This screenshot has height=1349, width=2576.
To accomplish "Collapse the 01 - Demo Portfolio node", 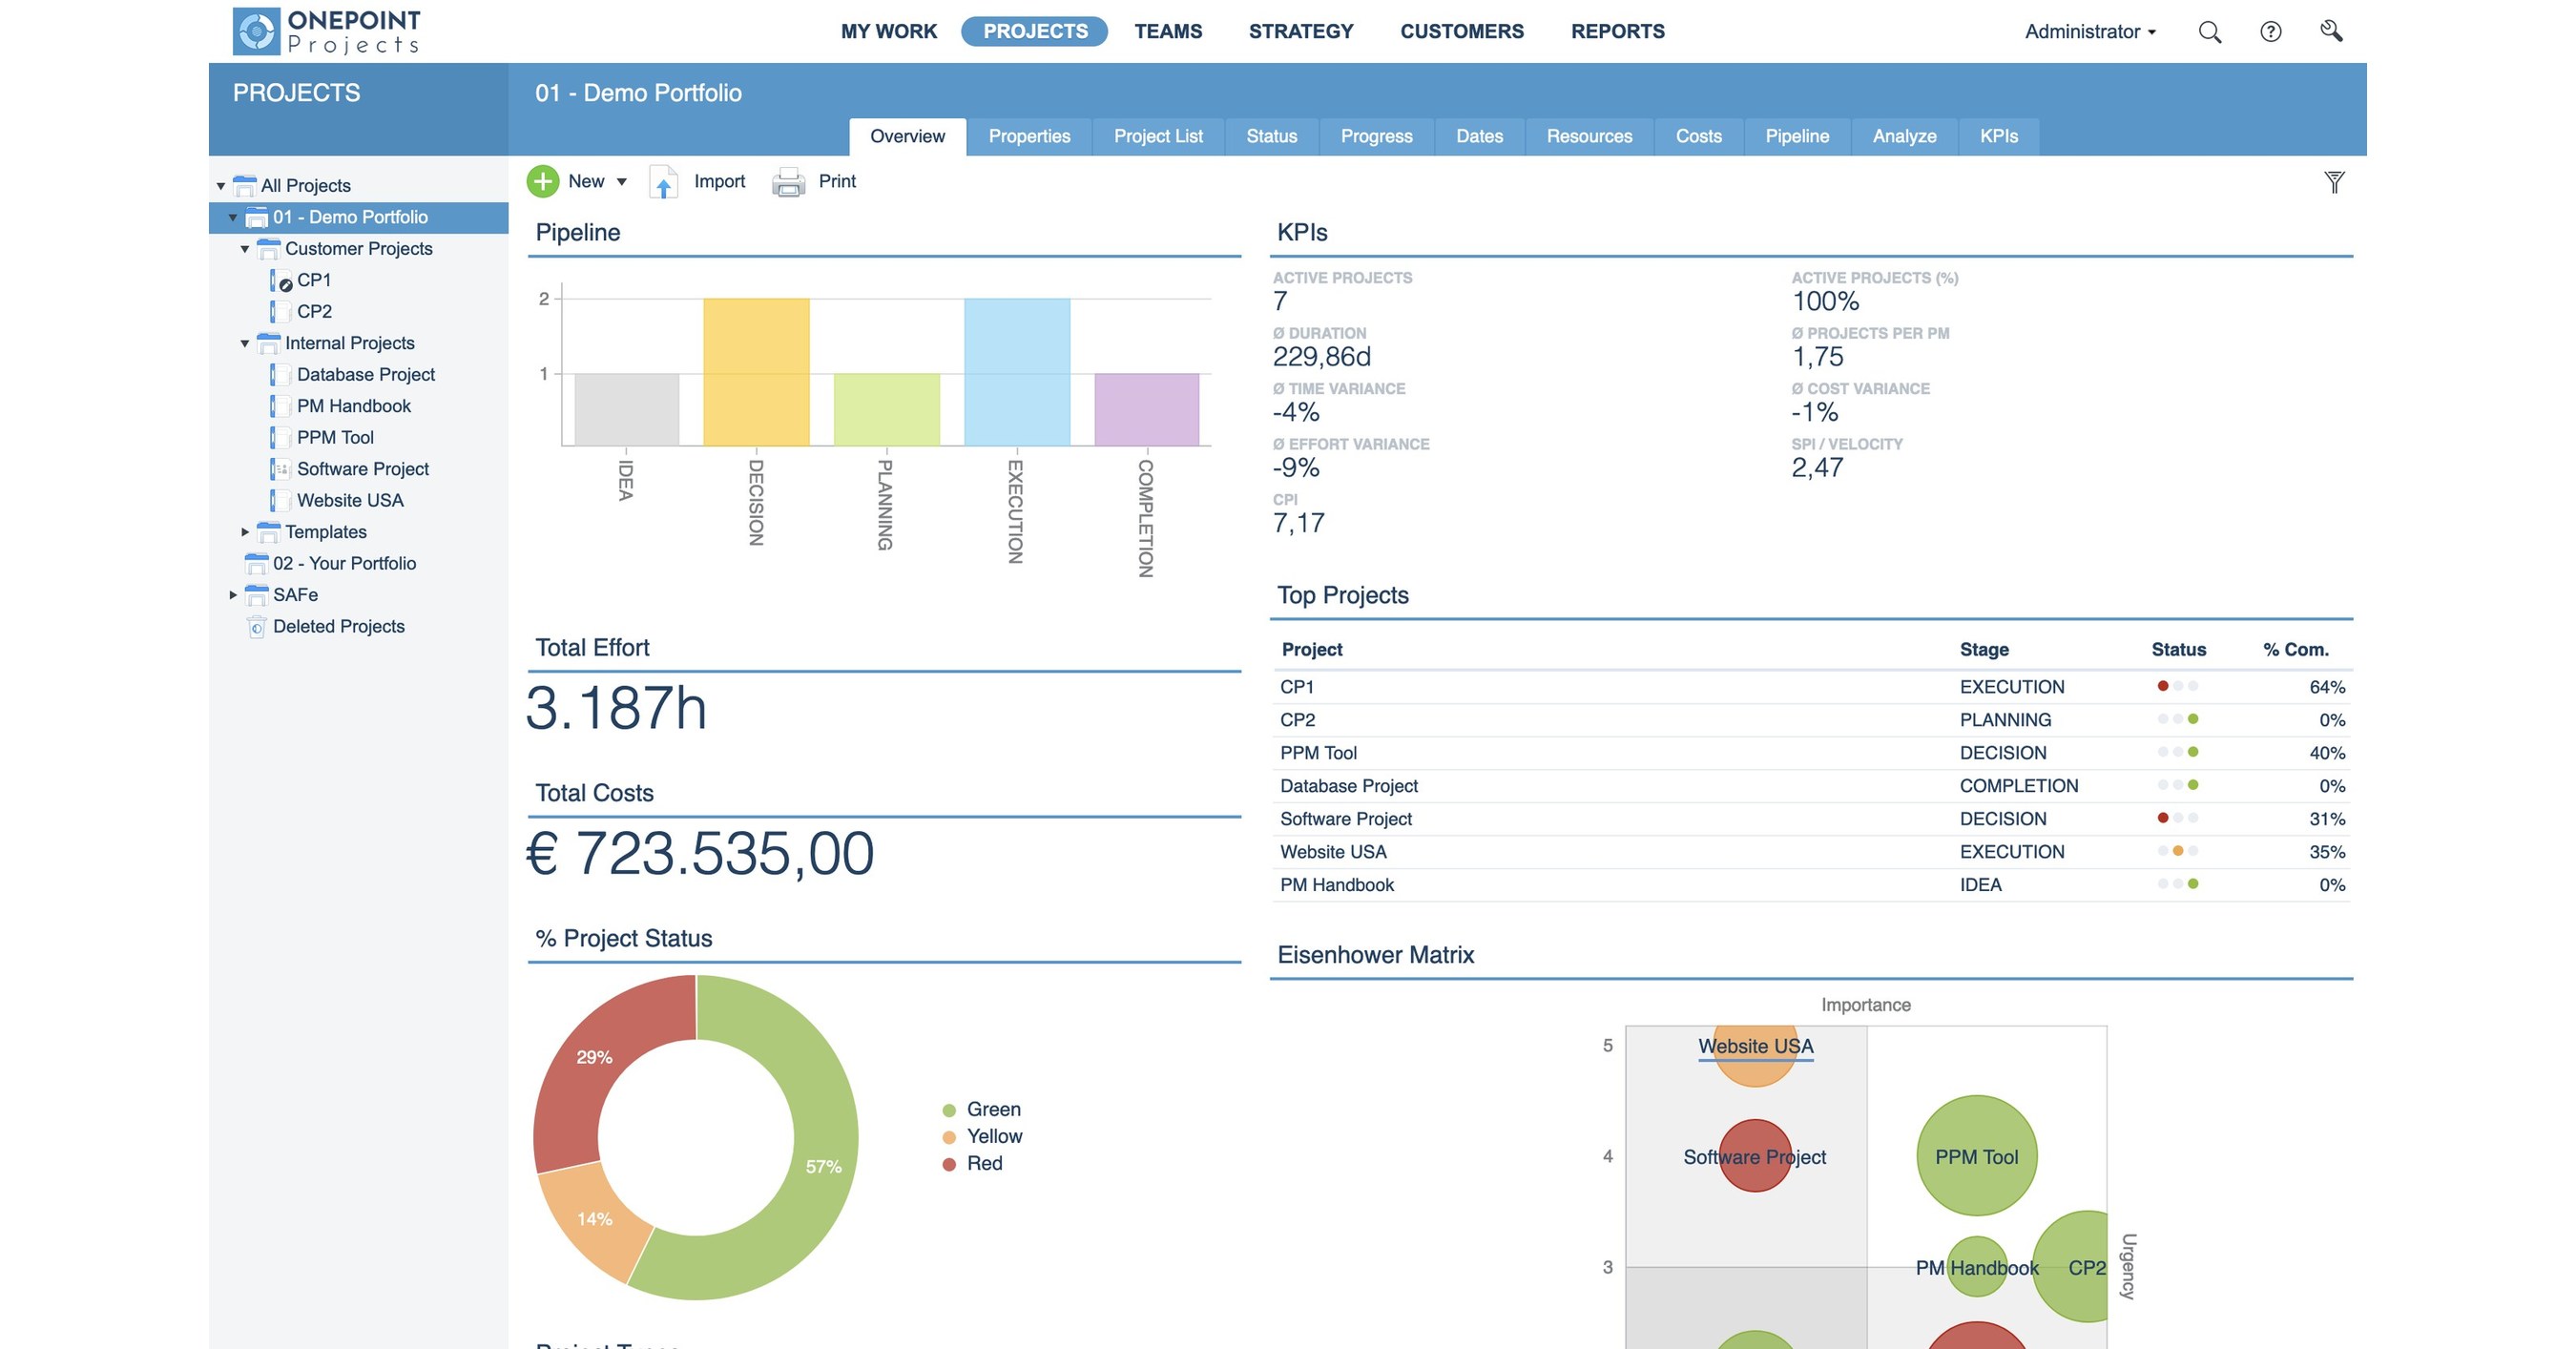I will [x=232, y=218].
